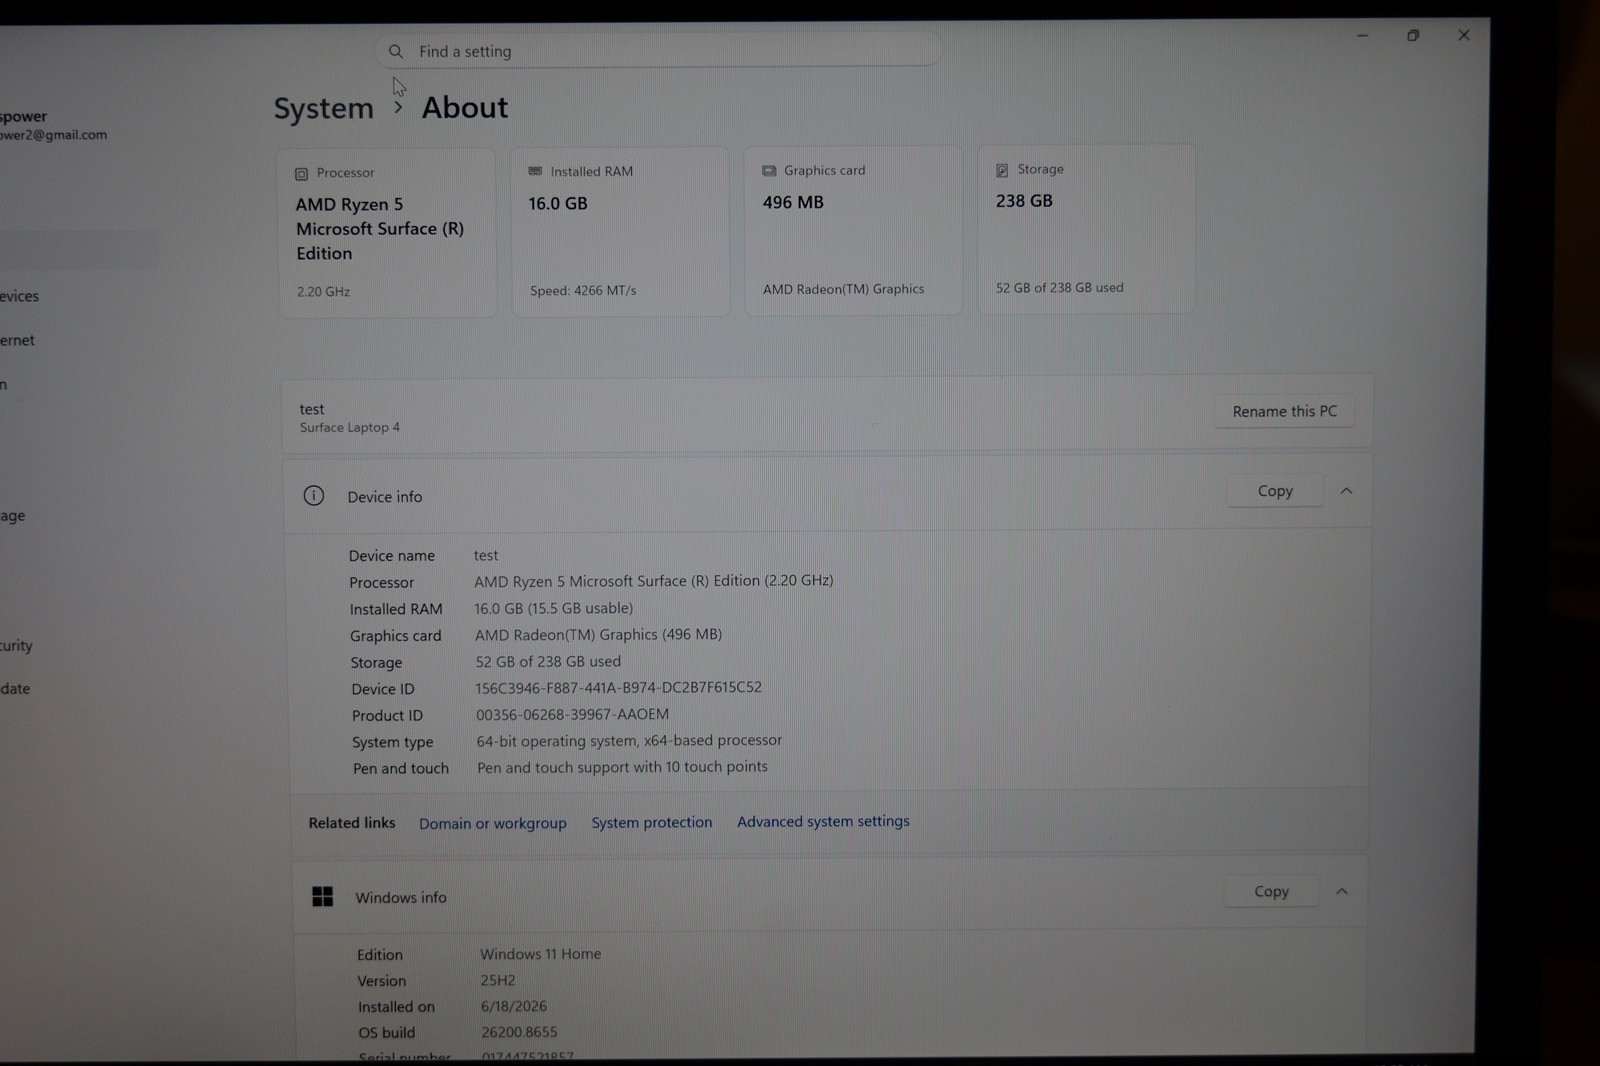Click the Device info circle icon
The image size is (1600, 1066).
click(314, 496)
